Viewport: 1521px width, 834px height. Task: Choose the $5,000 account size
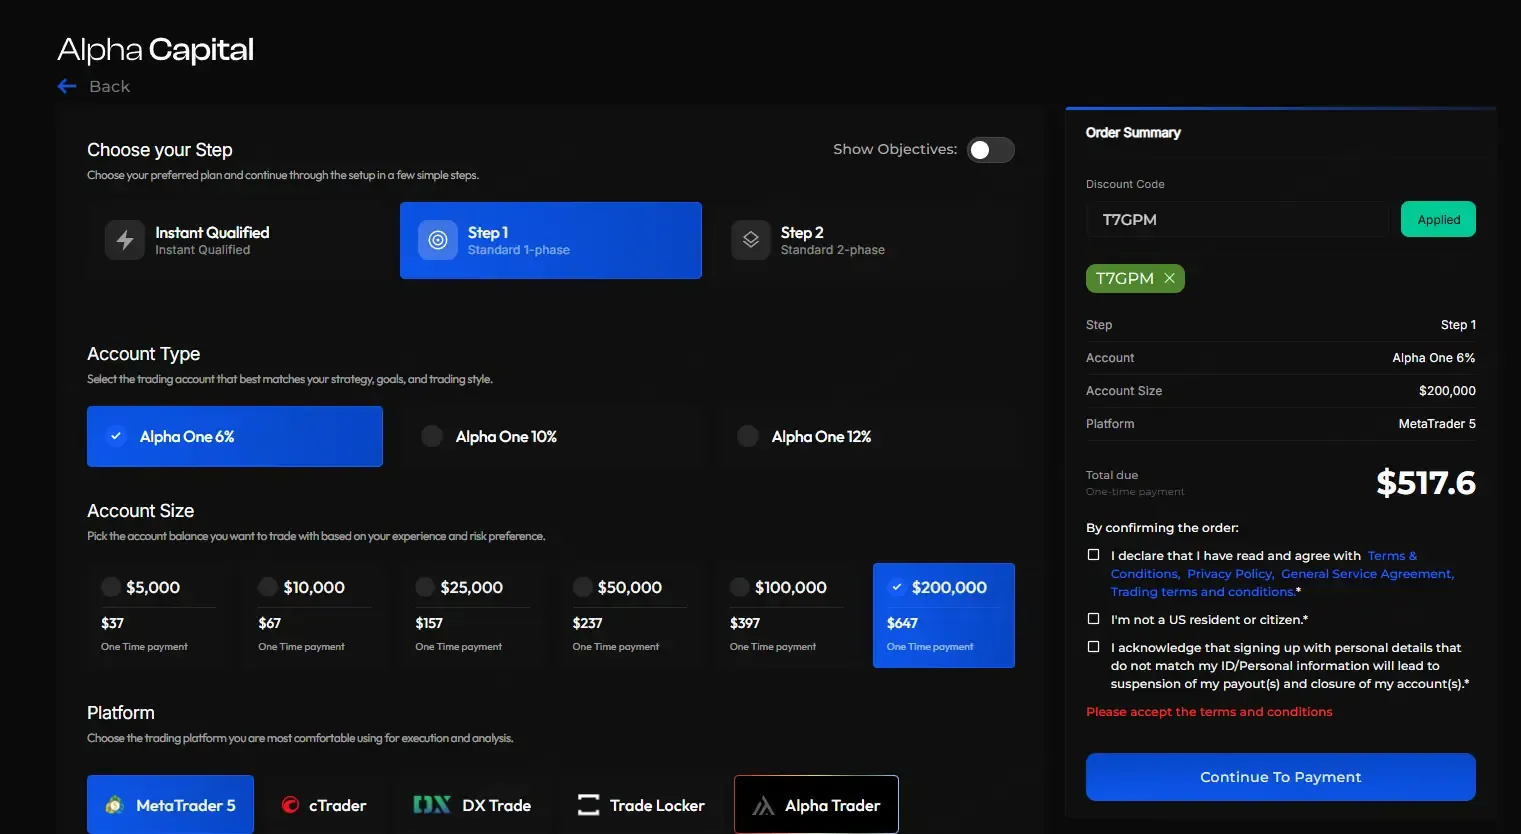(158, 615)
